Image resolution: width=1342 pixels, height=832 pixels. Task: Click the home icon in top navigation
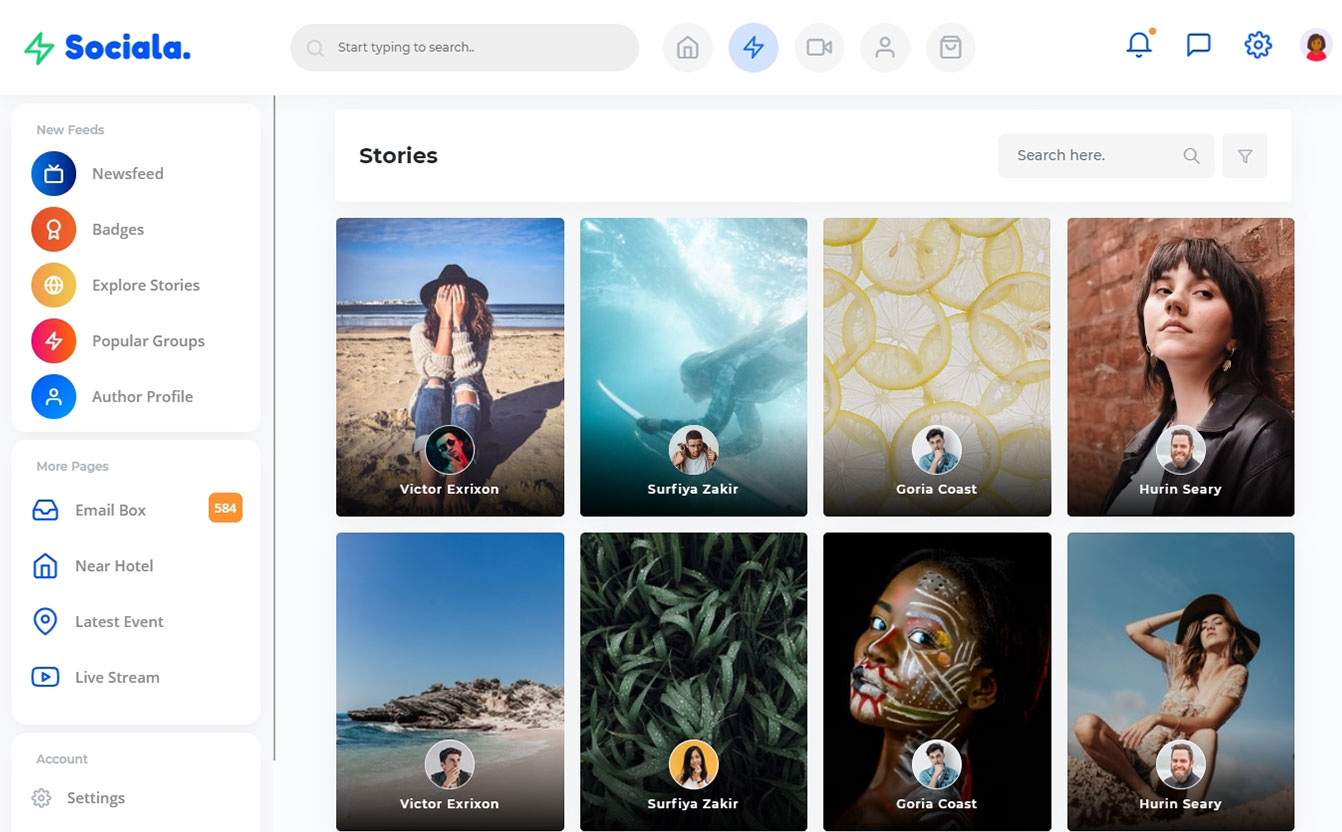(x=687, y=48)
